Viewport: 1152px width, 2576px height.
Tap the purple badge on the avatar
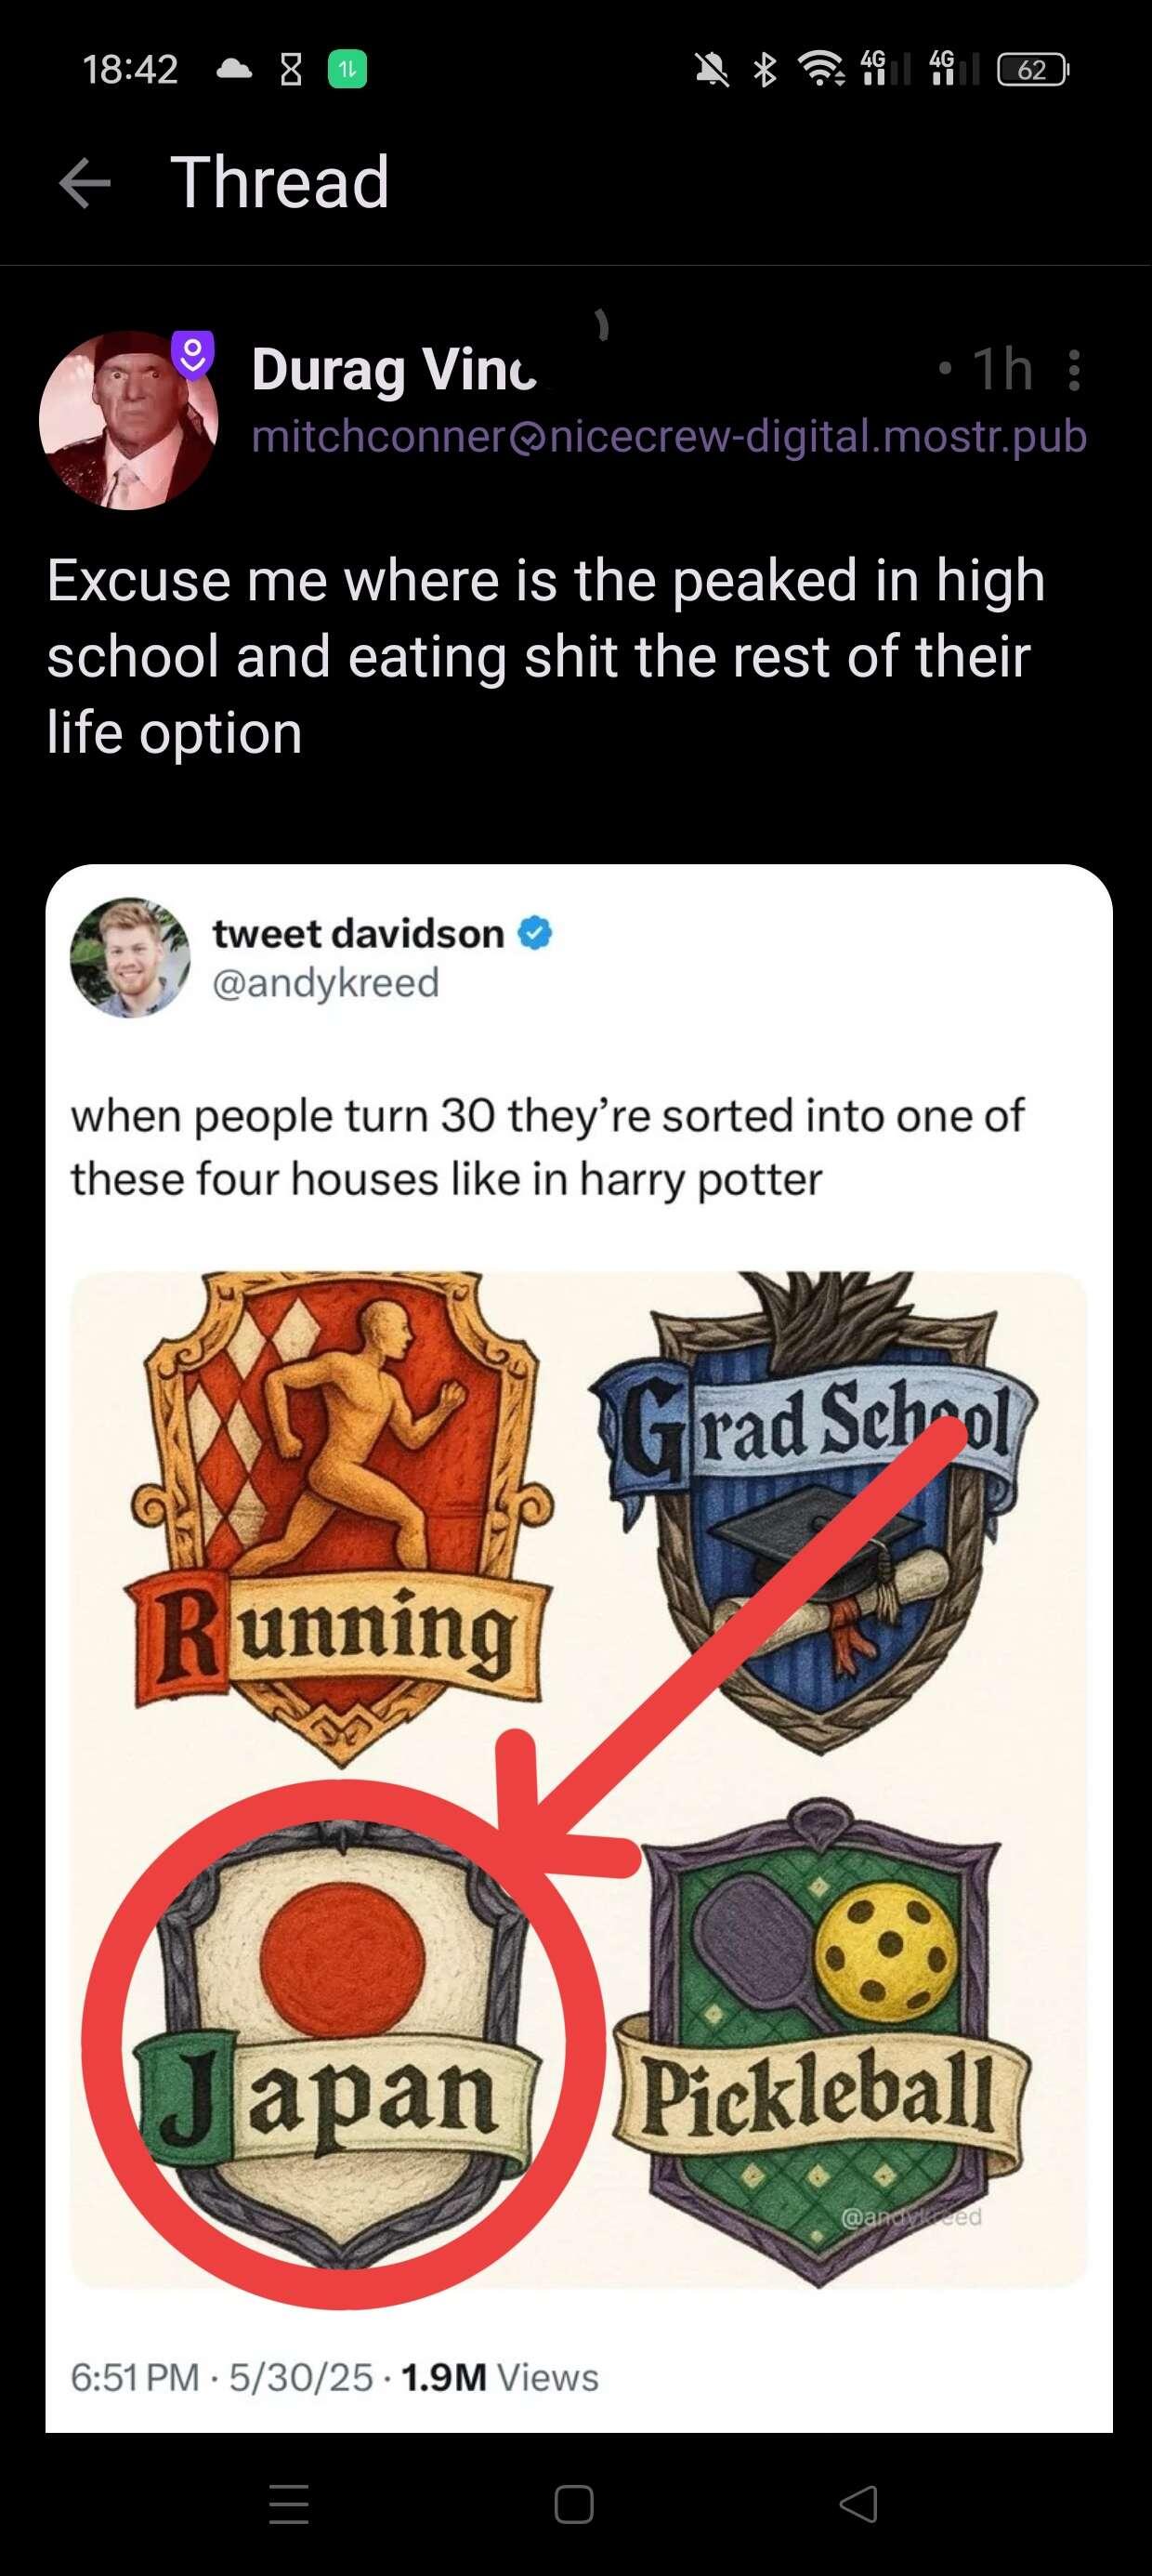pyautogui.click(x=193, y=353)
